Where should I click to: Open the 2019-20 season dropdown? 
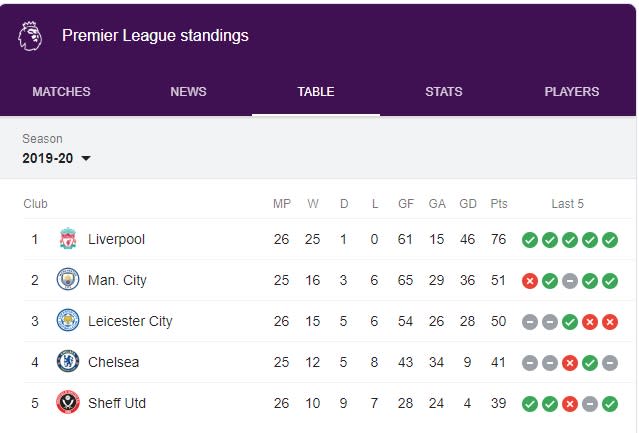tap(56, 158)
